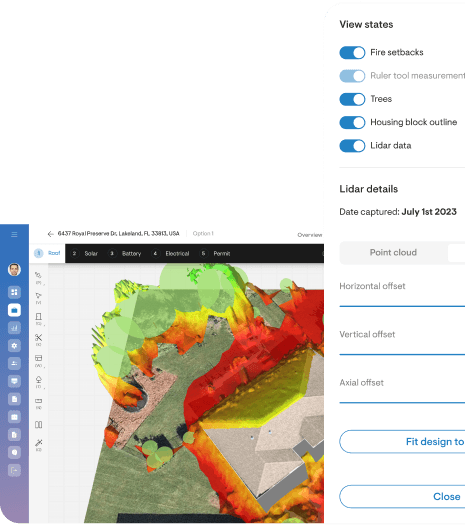Image resolution: width=465 pixels, height=527 pixels.
Task: Adjust the Axial offset slider line
Action: click(402, 402)
